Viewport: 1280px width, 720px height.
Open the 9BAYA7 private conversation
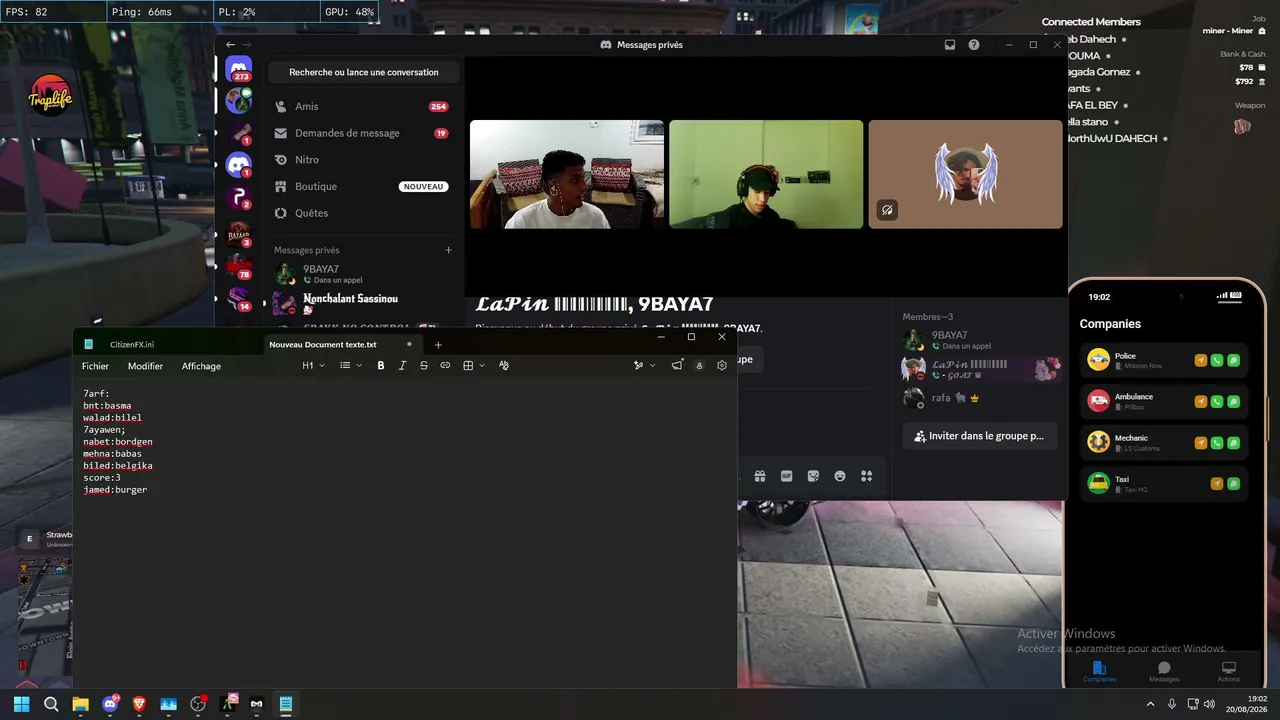362,274
